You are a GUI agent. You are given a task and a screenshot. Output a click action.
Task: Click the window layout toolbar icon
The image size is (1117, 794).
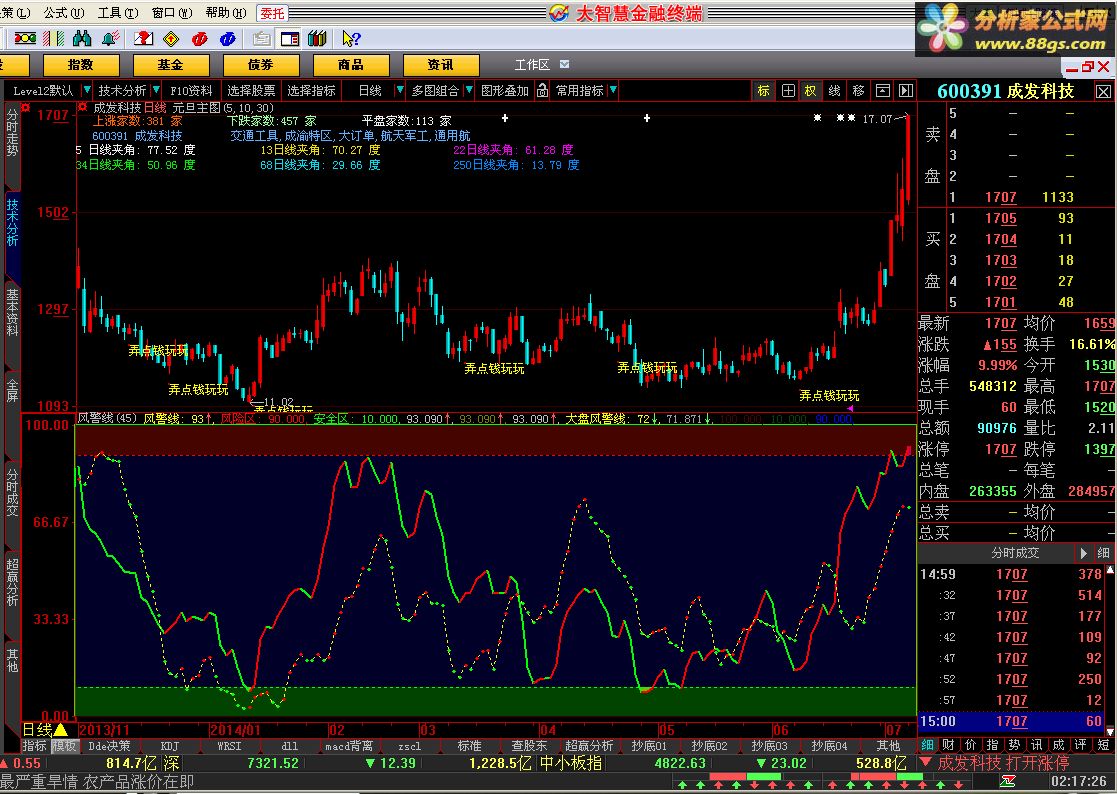[x=289, y=38]
